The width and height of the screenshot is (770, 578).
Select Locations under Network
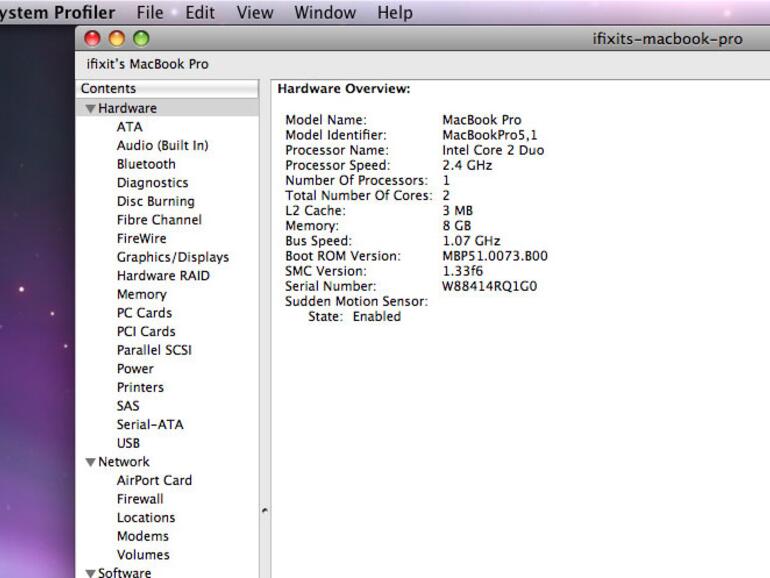(x=146, y=518)
